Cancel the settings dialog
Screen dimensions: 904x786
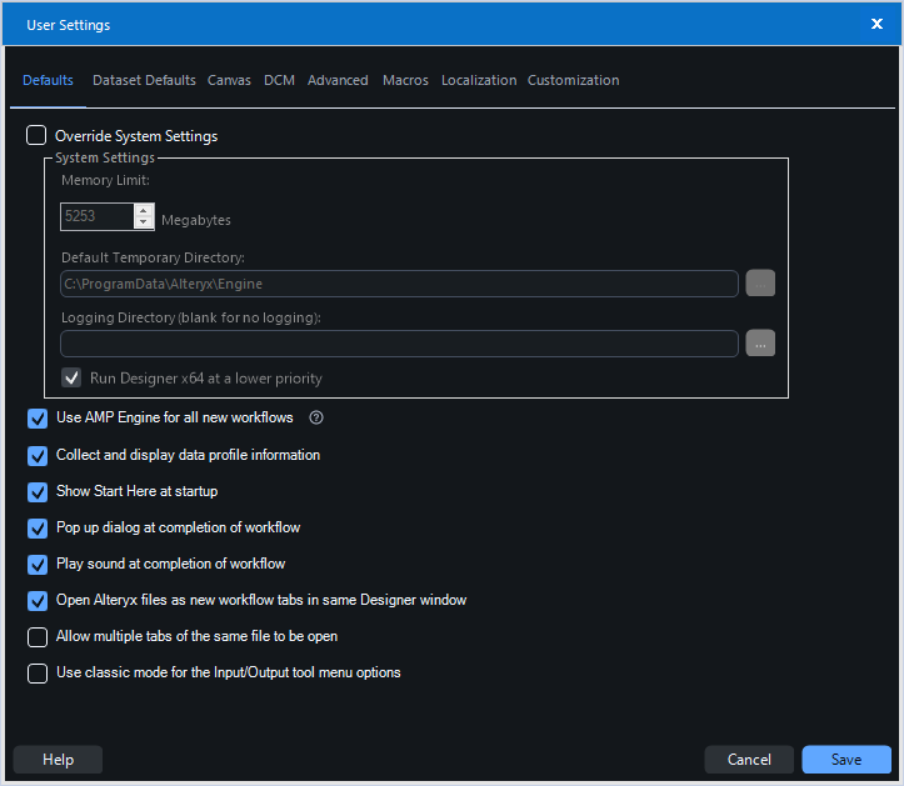point(748,759)
